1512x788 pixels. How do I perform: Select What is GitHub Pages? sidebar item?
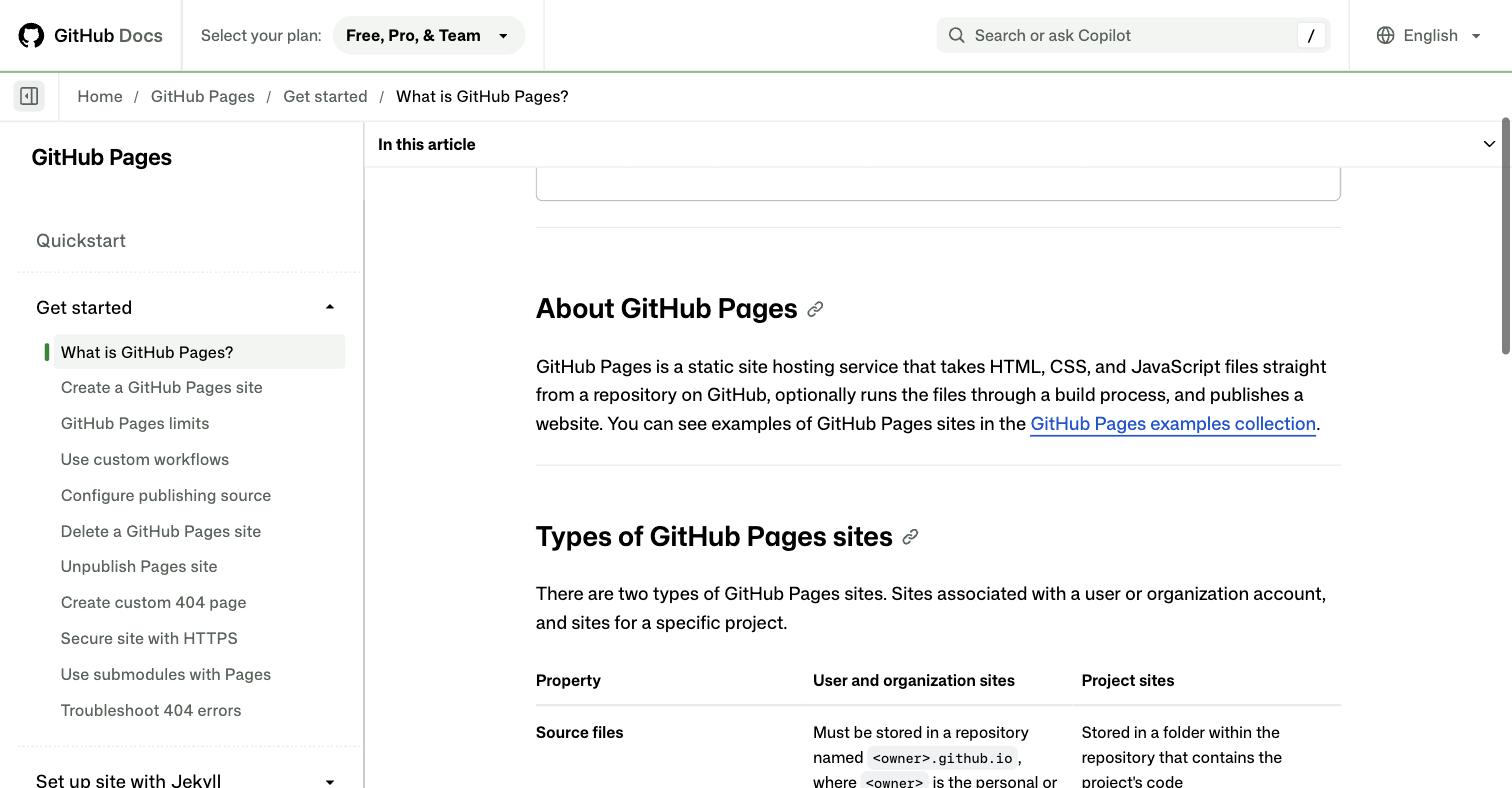[199, 352]
